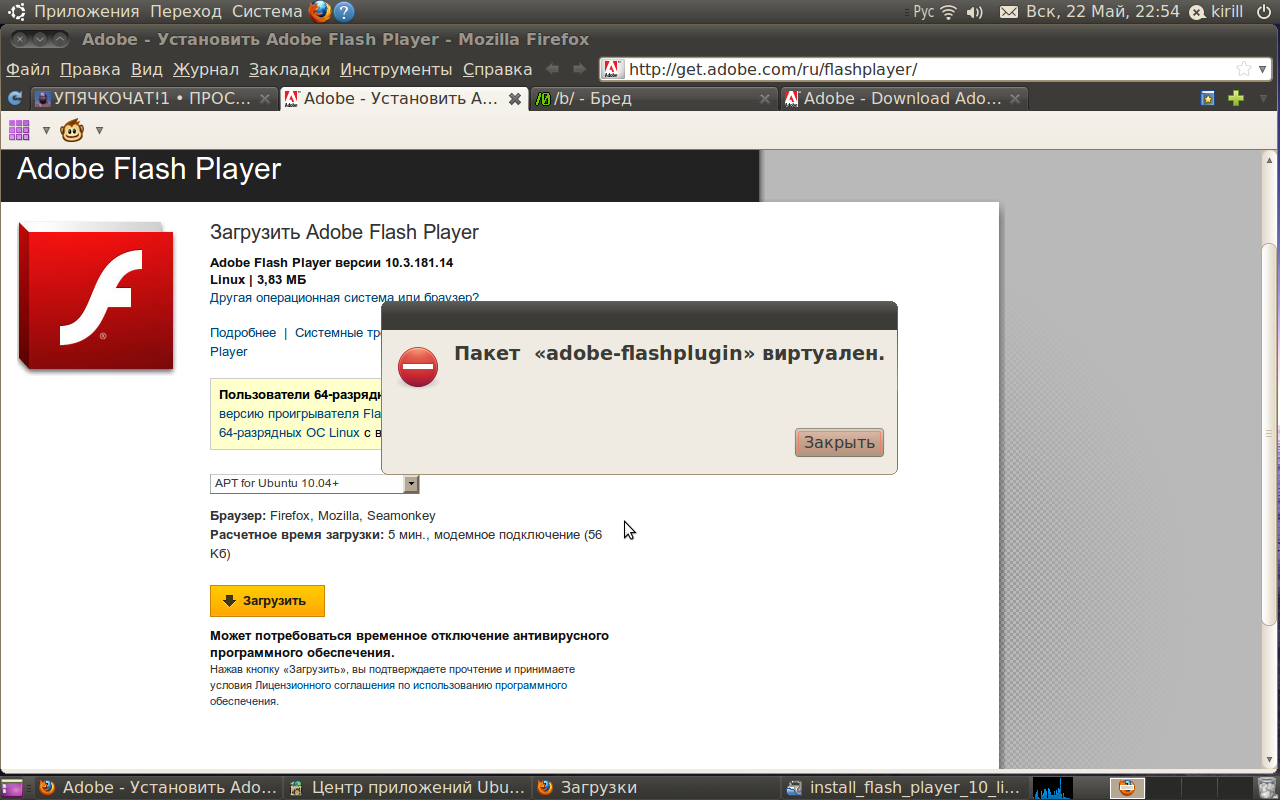
Task: Close the Adobe - Установить tab
Action: click(515, 98)
